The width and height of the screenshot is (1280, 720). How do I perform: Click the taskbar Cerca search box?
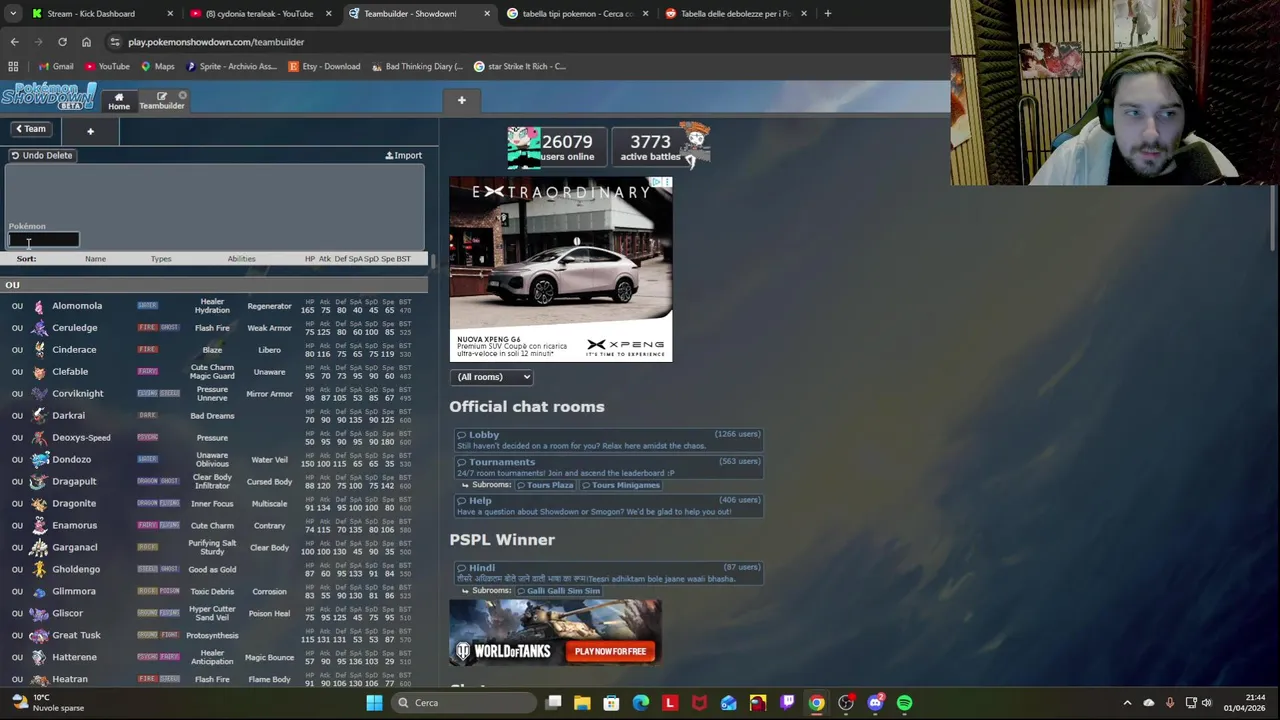pyautogui.click(x=463, y=703)
